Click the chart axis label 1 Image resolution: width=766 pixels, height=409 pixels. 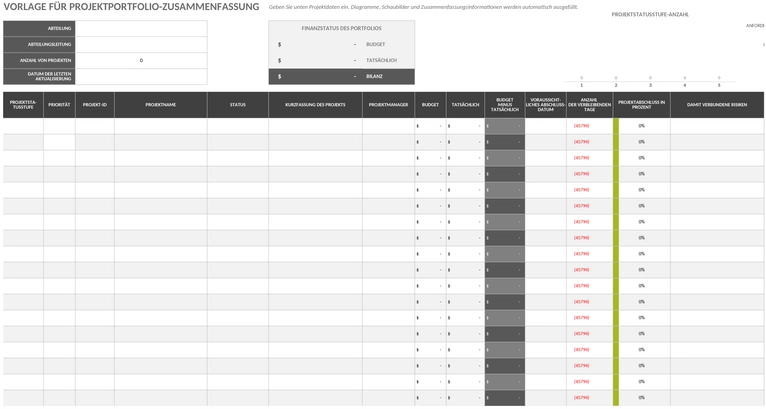[581, 86]
